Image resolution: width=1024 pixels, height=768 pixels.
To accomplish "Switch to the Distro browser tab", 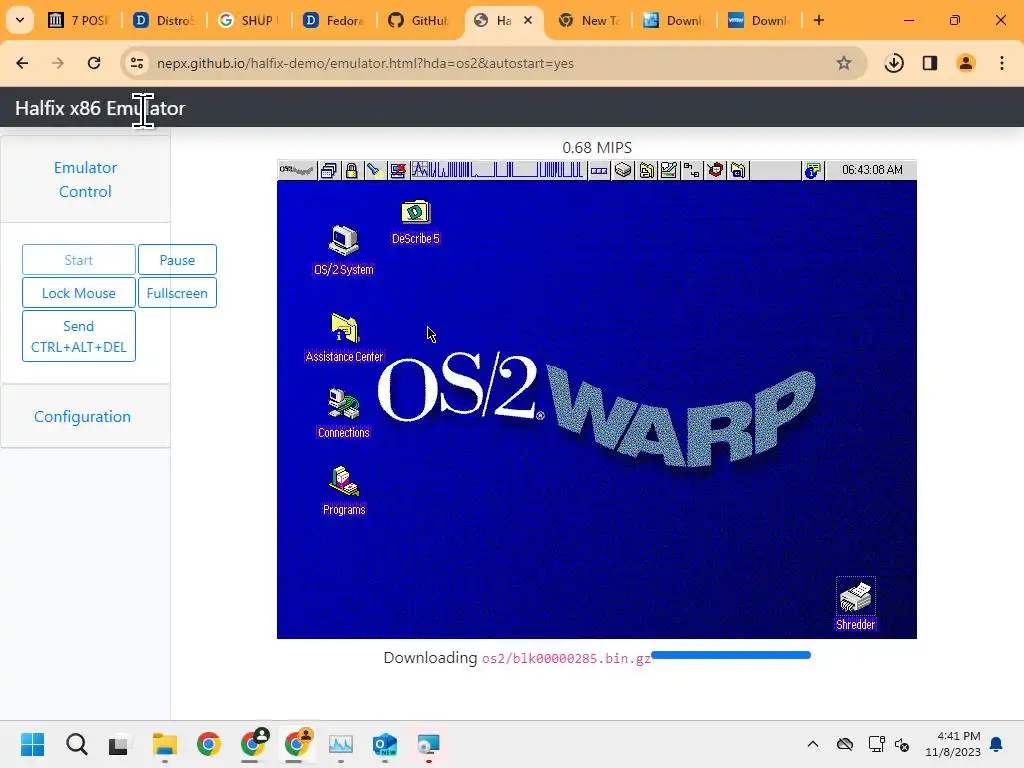I will [164, 20].
